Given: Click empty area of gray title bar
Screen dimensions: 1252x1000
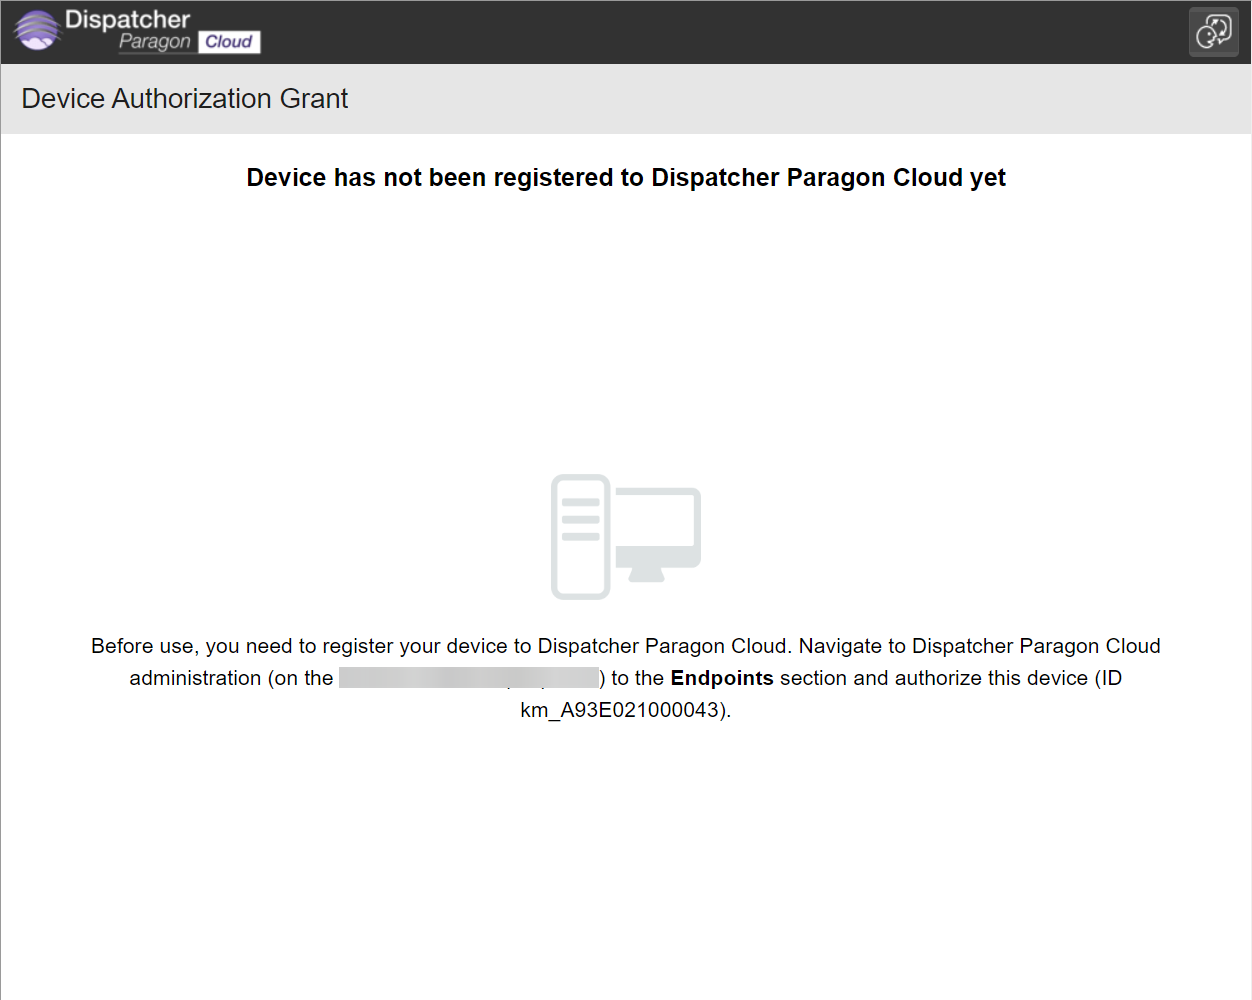Looking at the screenshot, I should [x=800, y=99].
